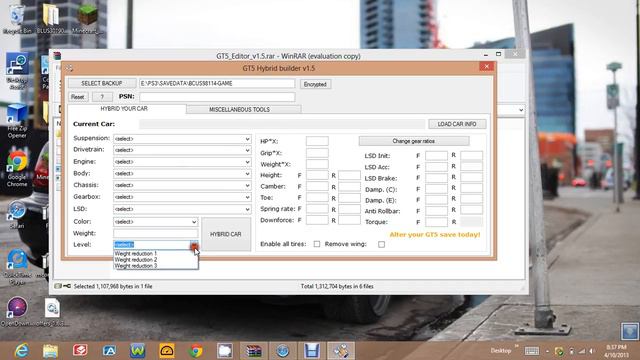Click the Torque front input field

[436, 222]
